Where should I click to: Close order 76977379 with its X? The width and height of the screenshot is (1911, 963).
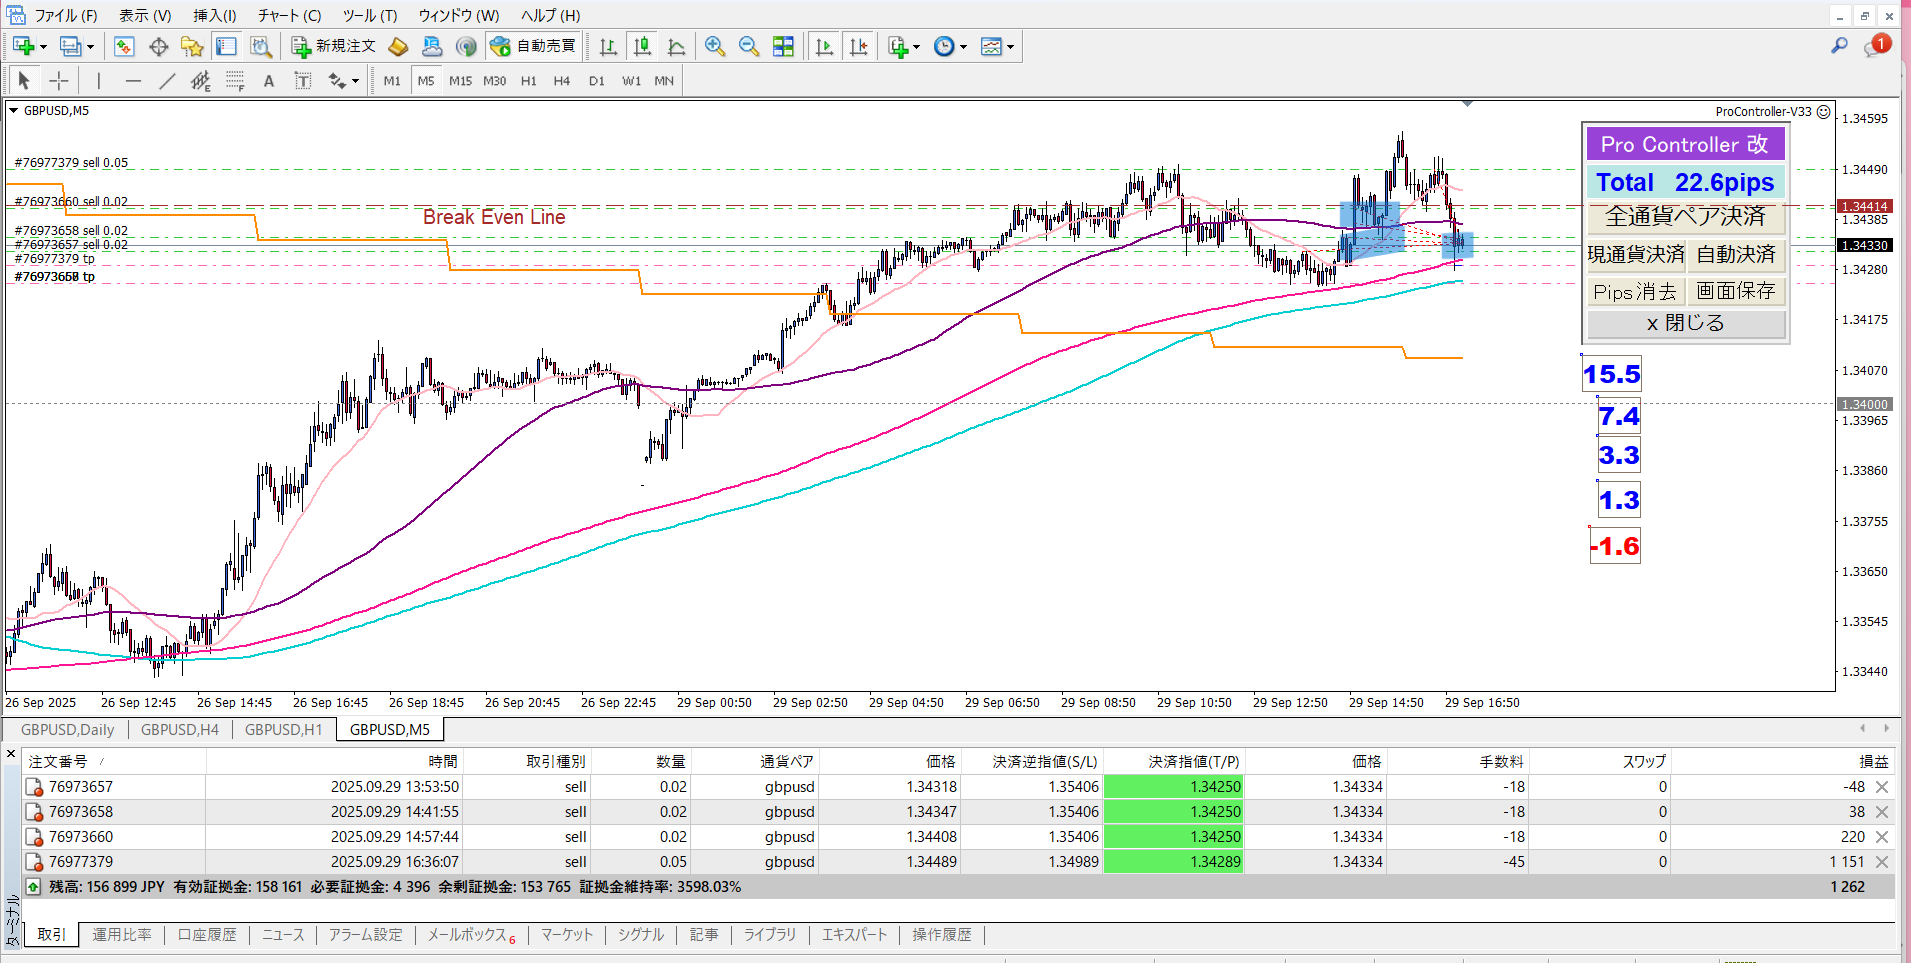(x=1882, y=862)
